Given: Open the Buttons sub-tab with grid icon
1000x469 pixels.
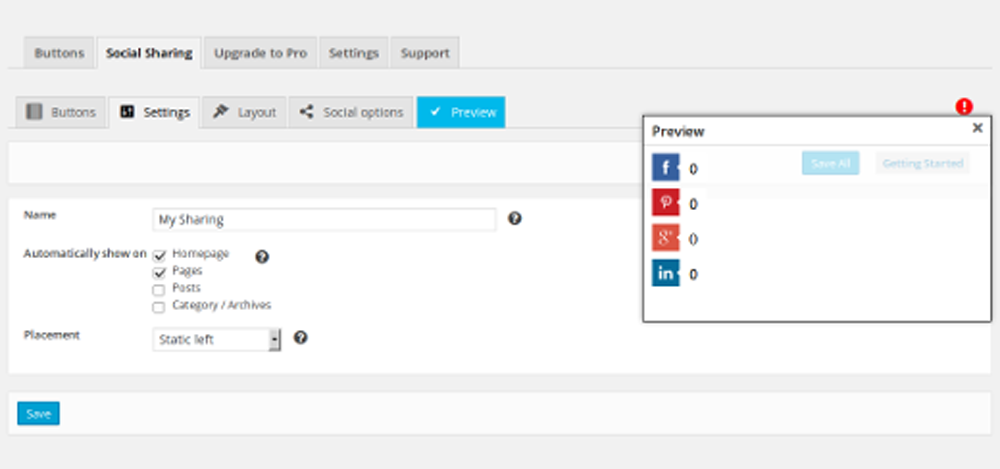Looking at the screenshot, I should [x=61, y=112].
